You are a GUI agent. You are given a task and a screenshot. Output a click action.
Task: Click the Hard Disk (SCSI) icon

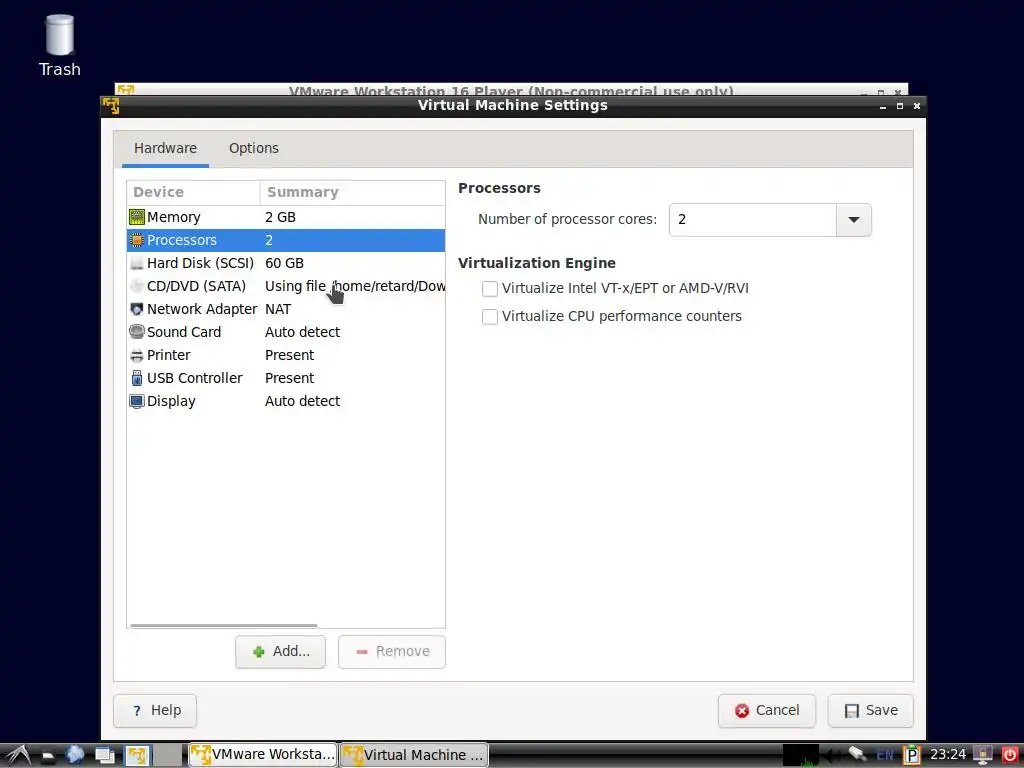pos(136,263)
